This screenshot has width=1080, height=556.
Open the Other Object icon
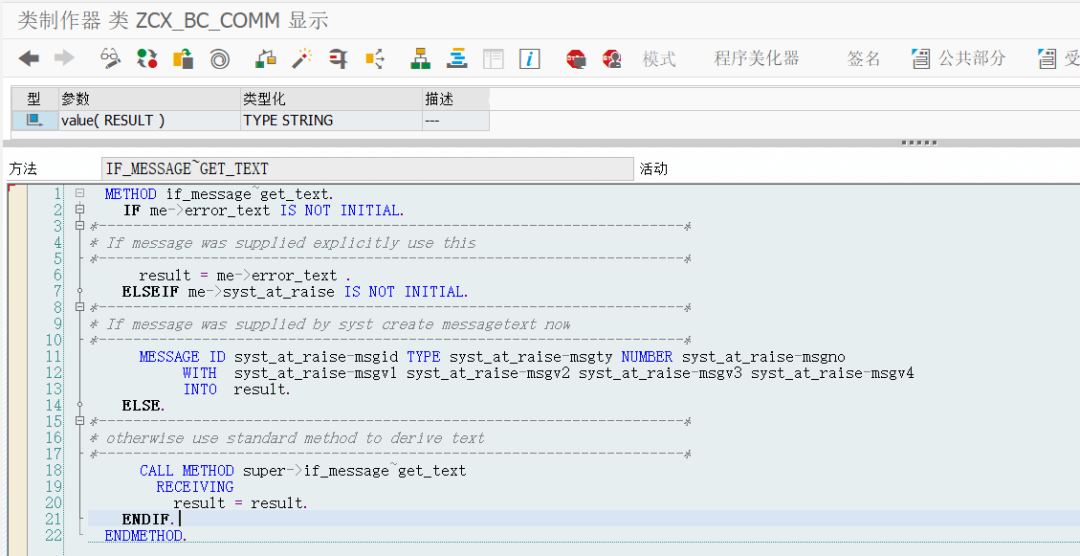[x=183, y=59]
